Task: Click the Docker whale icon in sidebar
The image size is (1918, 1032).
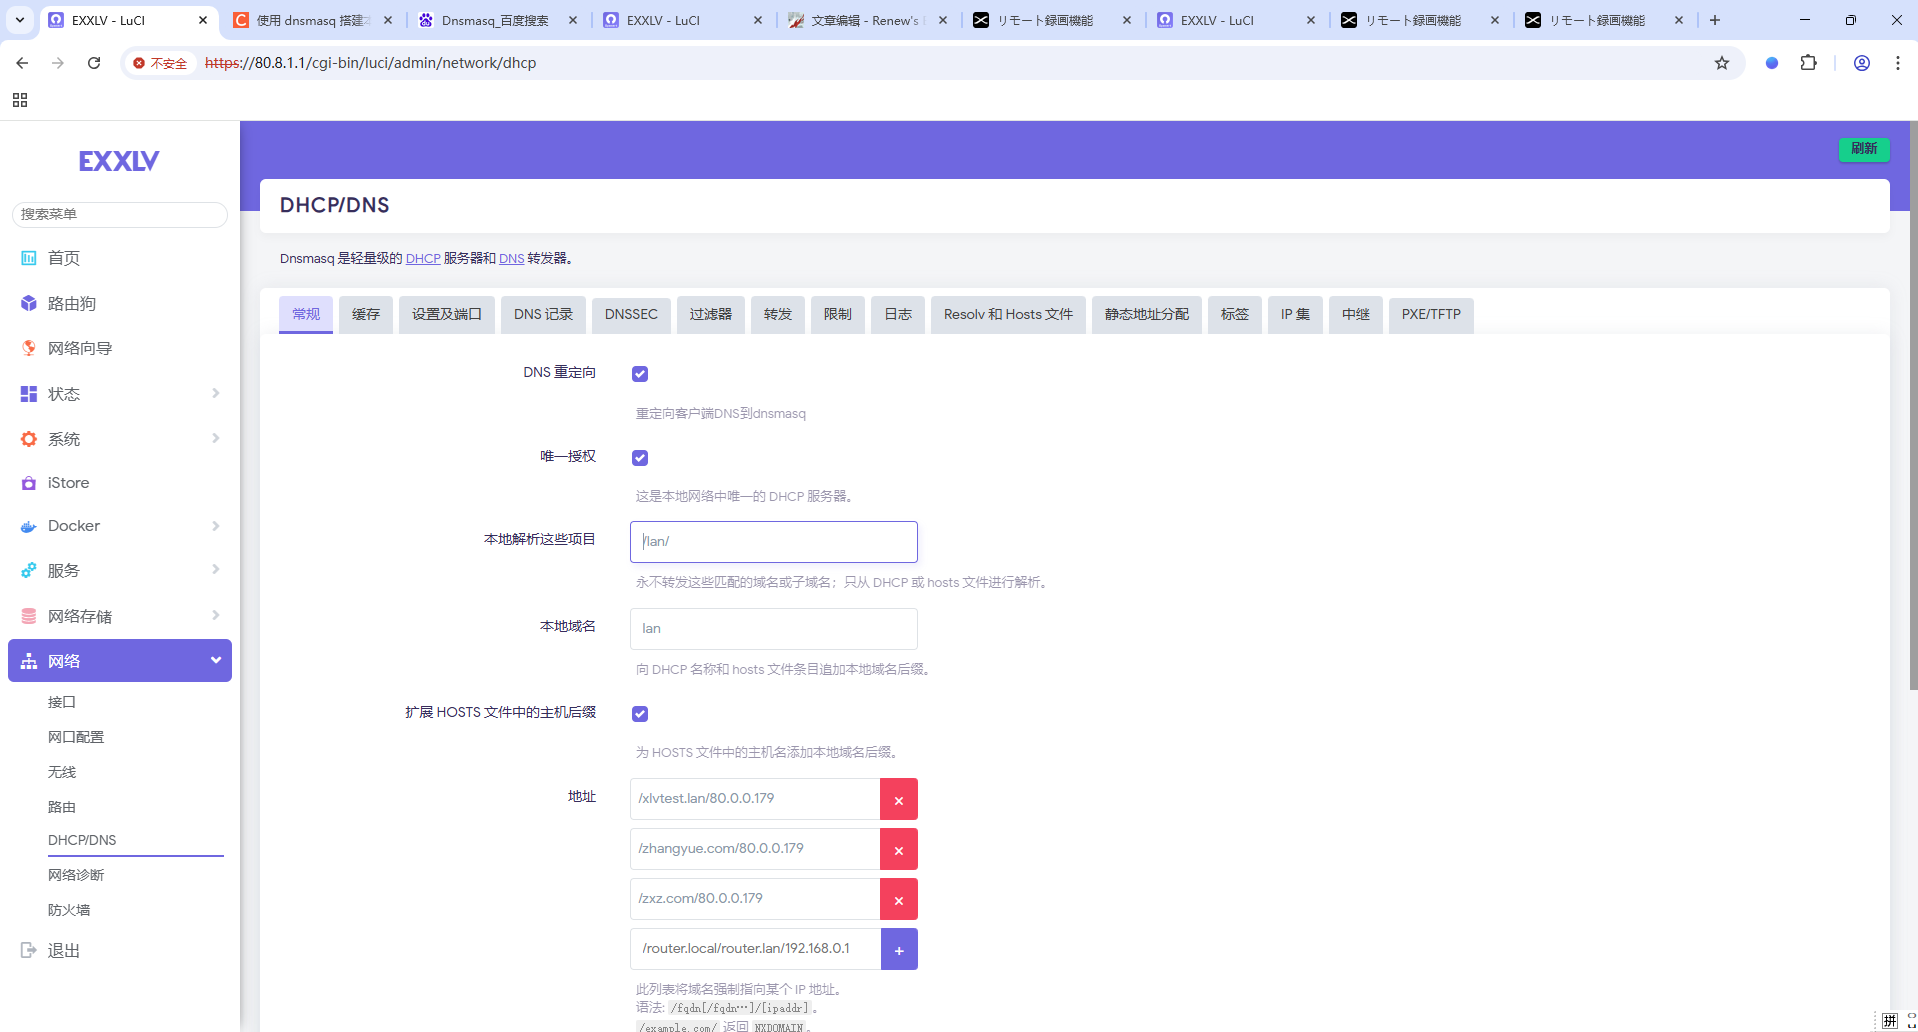Action: click(29, 527)
